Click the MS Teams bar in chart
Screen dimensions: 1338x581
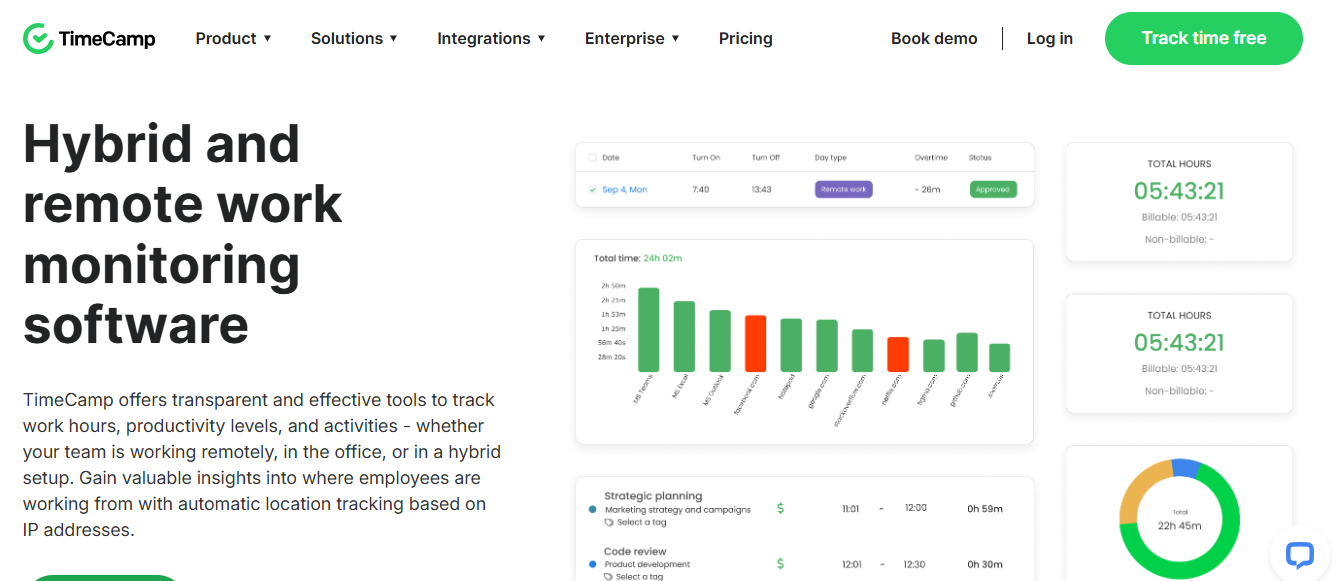tap(649, 330)
